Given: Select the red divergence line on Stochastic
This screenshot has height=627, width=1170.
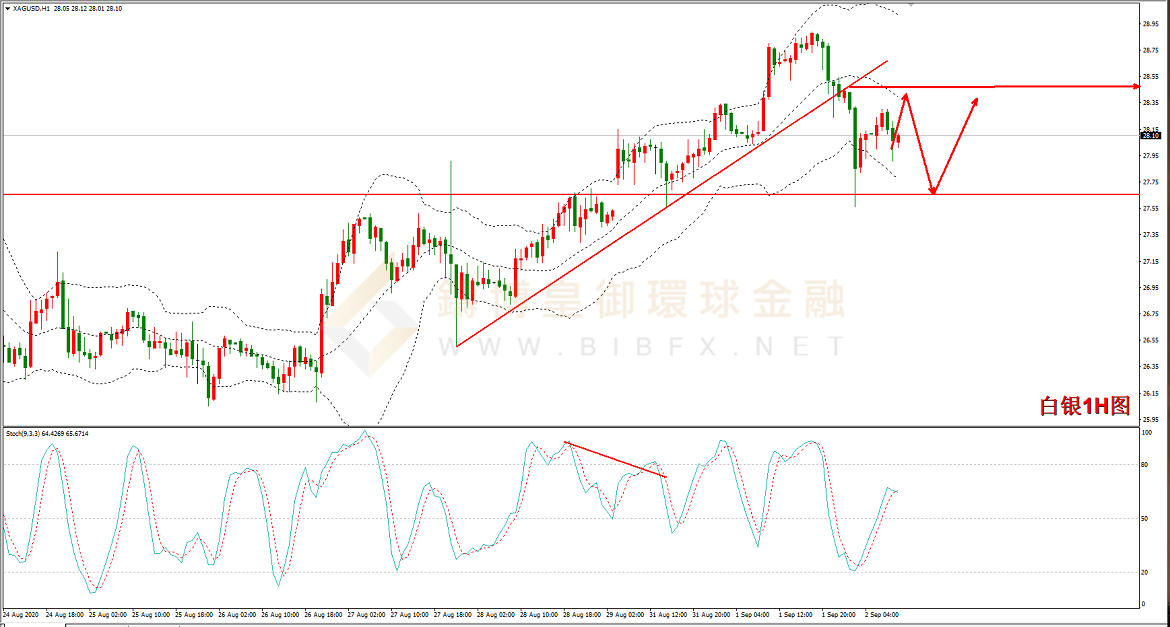Looking at the screenshot, I should [x=615, y=459].
